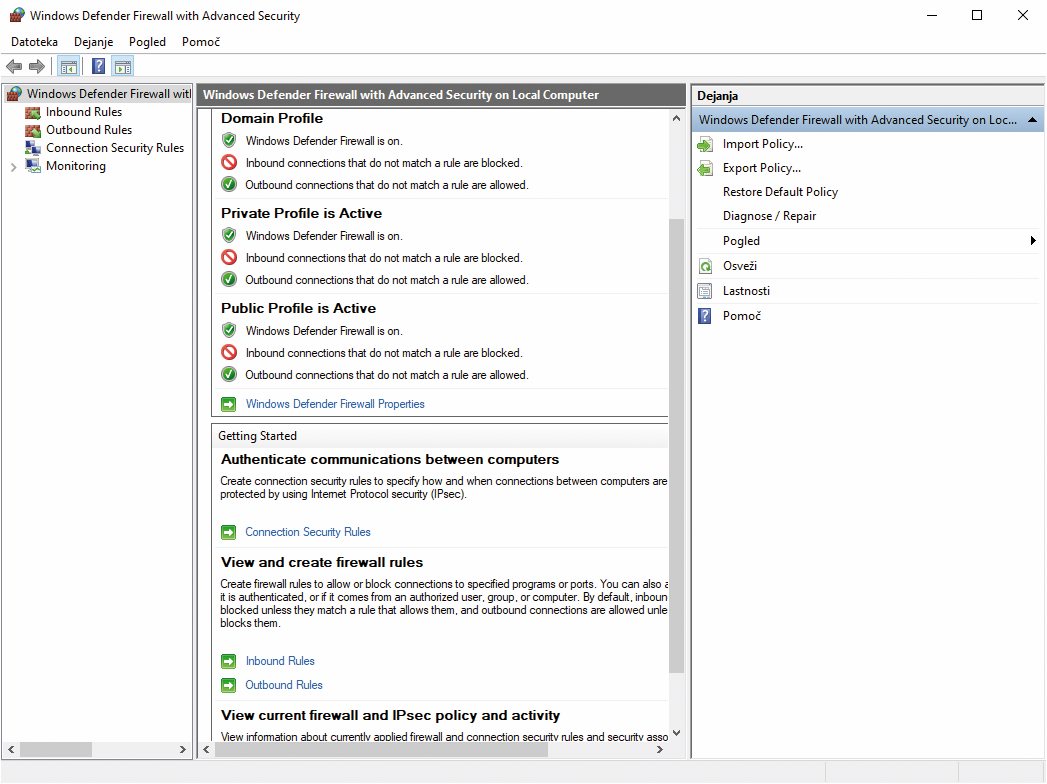Collapse the Dejanja section header arrow
The height and width of the screenshot is (784, 1047).
(1032, 120)
